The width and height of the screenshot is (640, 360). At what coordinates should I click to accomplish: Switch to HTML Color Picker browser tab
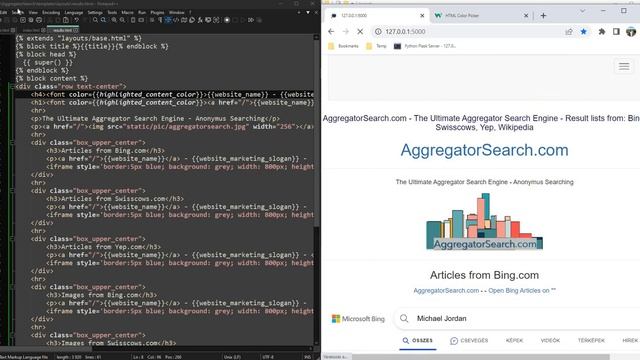(x=482, y=16)
